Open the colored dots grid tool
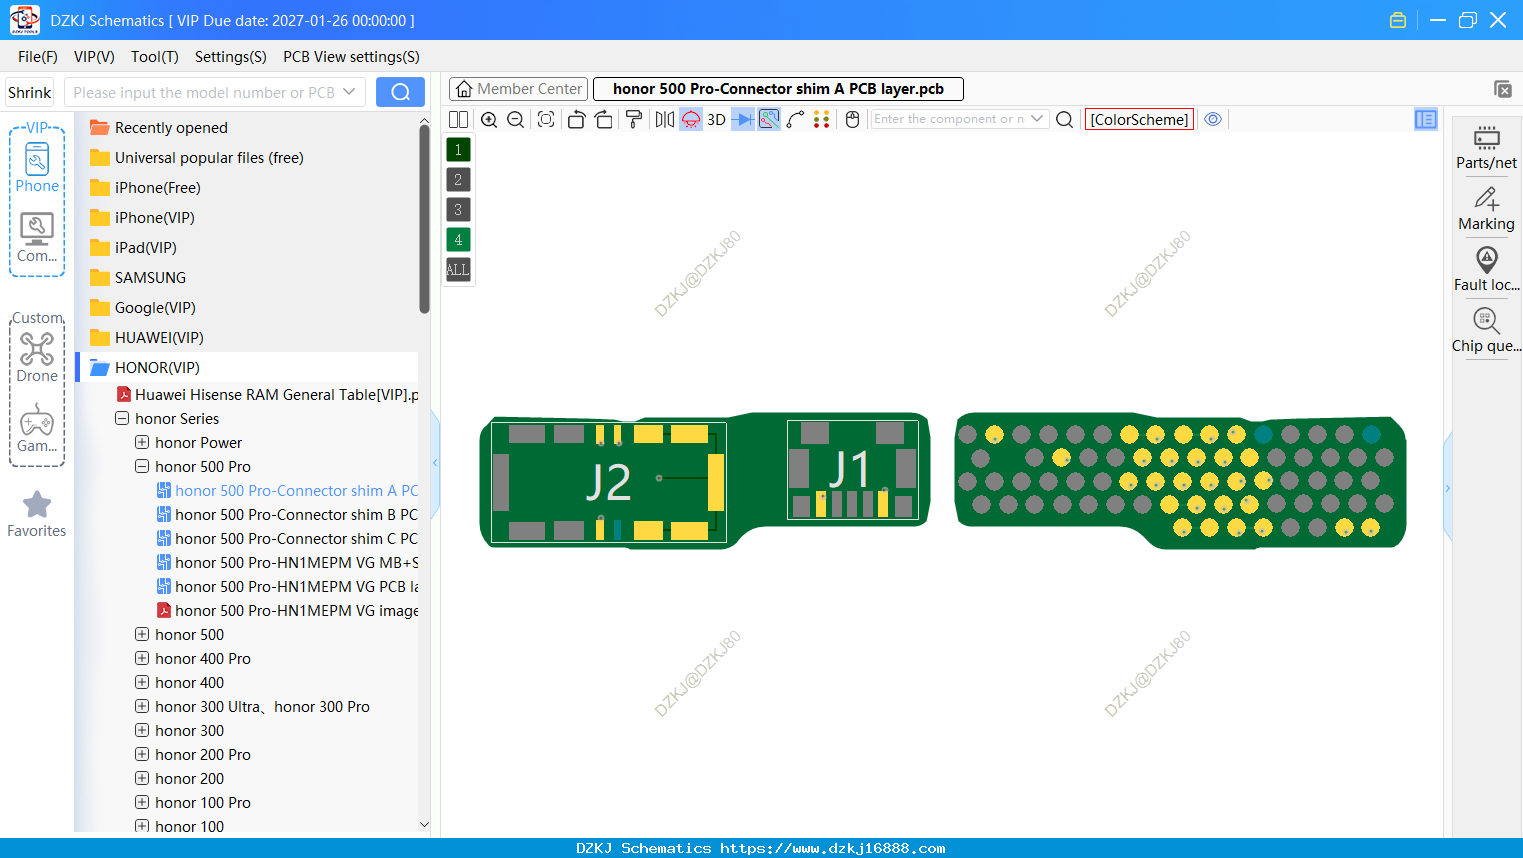Screen dimensions: 1523x858 pyautogui.click(x=821, y=119)
